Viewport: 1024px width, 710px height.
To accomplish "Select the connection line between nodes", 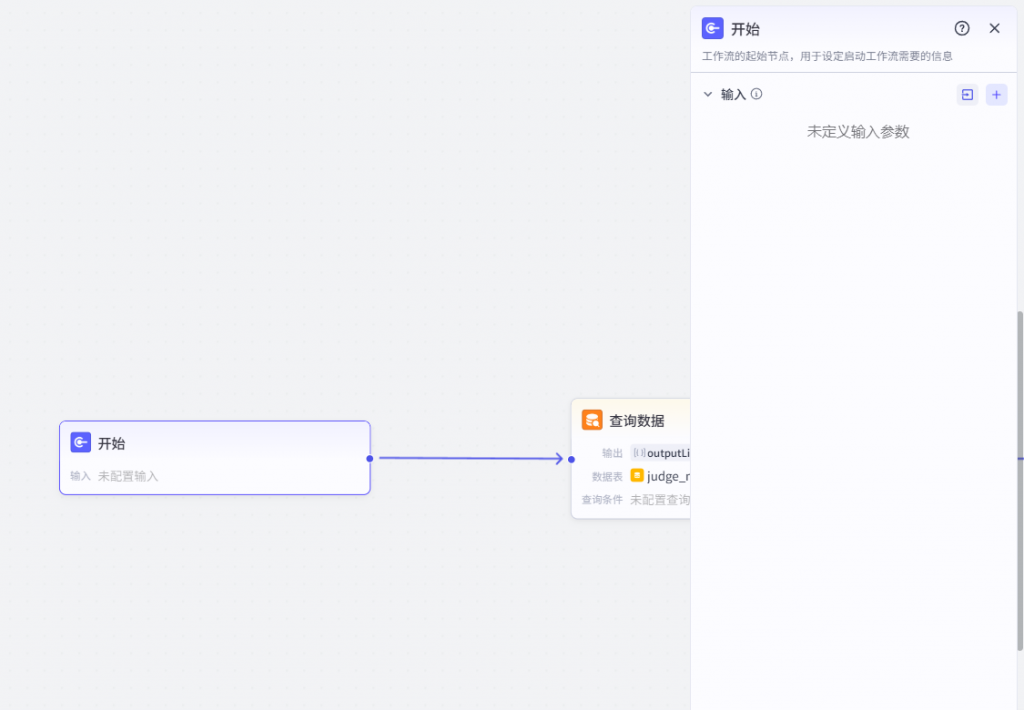I will point(470,458).
